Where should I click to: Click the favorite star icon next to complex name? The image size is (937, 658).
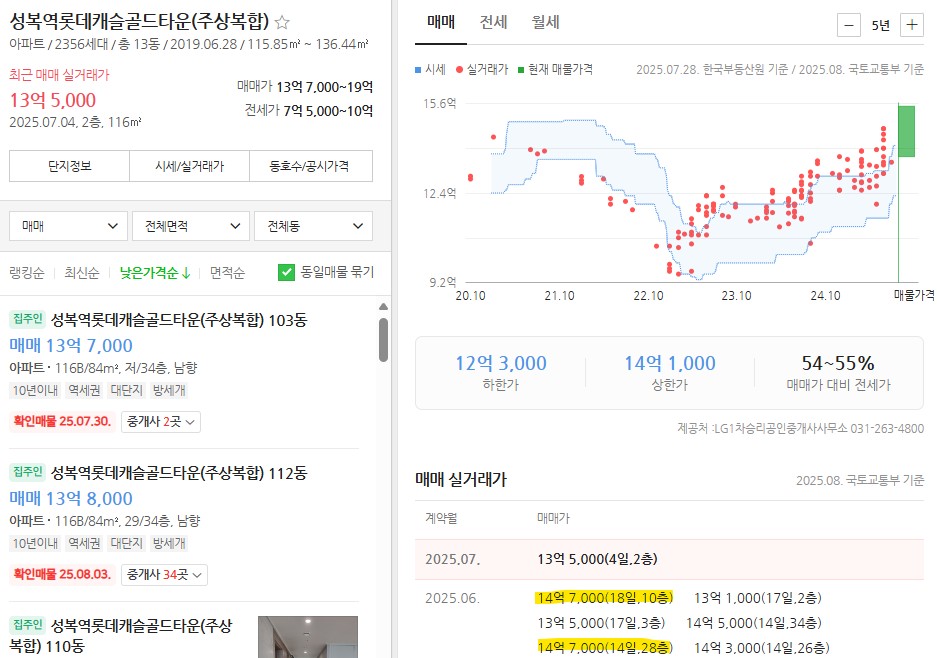[x=282, y=23]
